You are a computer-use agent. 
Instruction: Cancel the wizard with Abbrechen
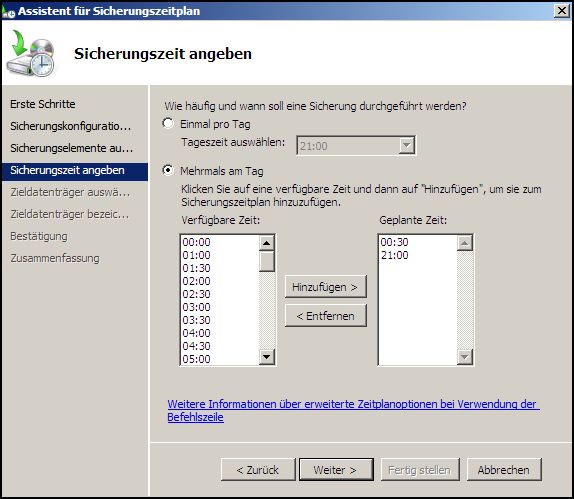pos(504,470)
